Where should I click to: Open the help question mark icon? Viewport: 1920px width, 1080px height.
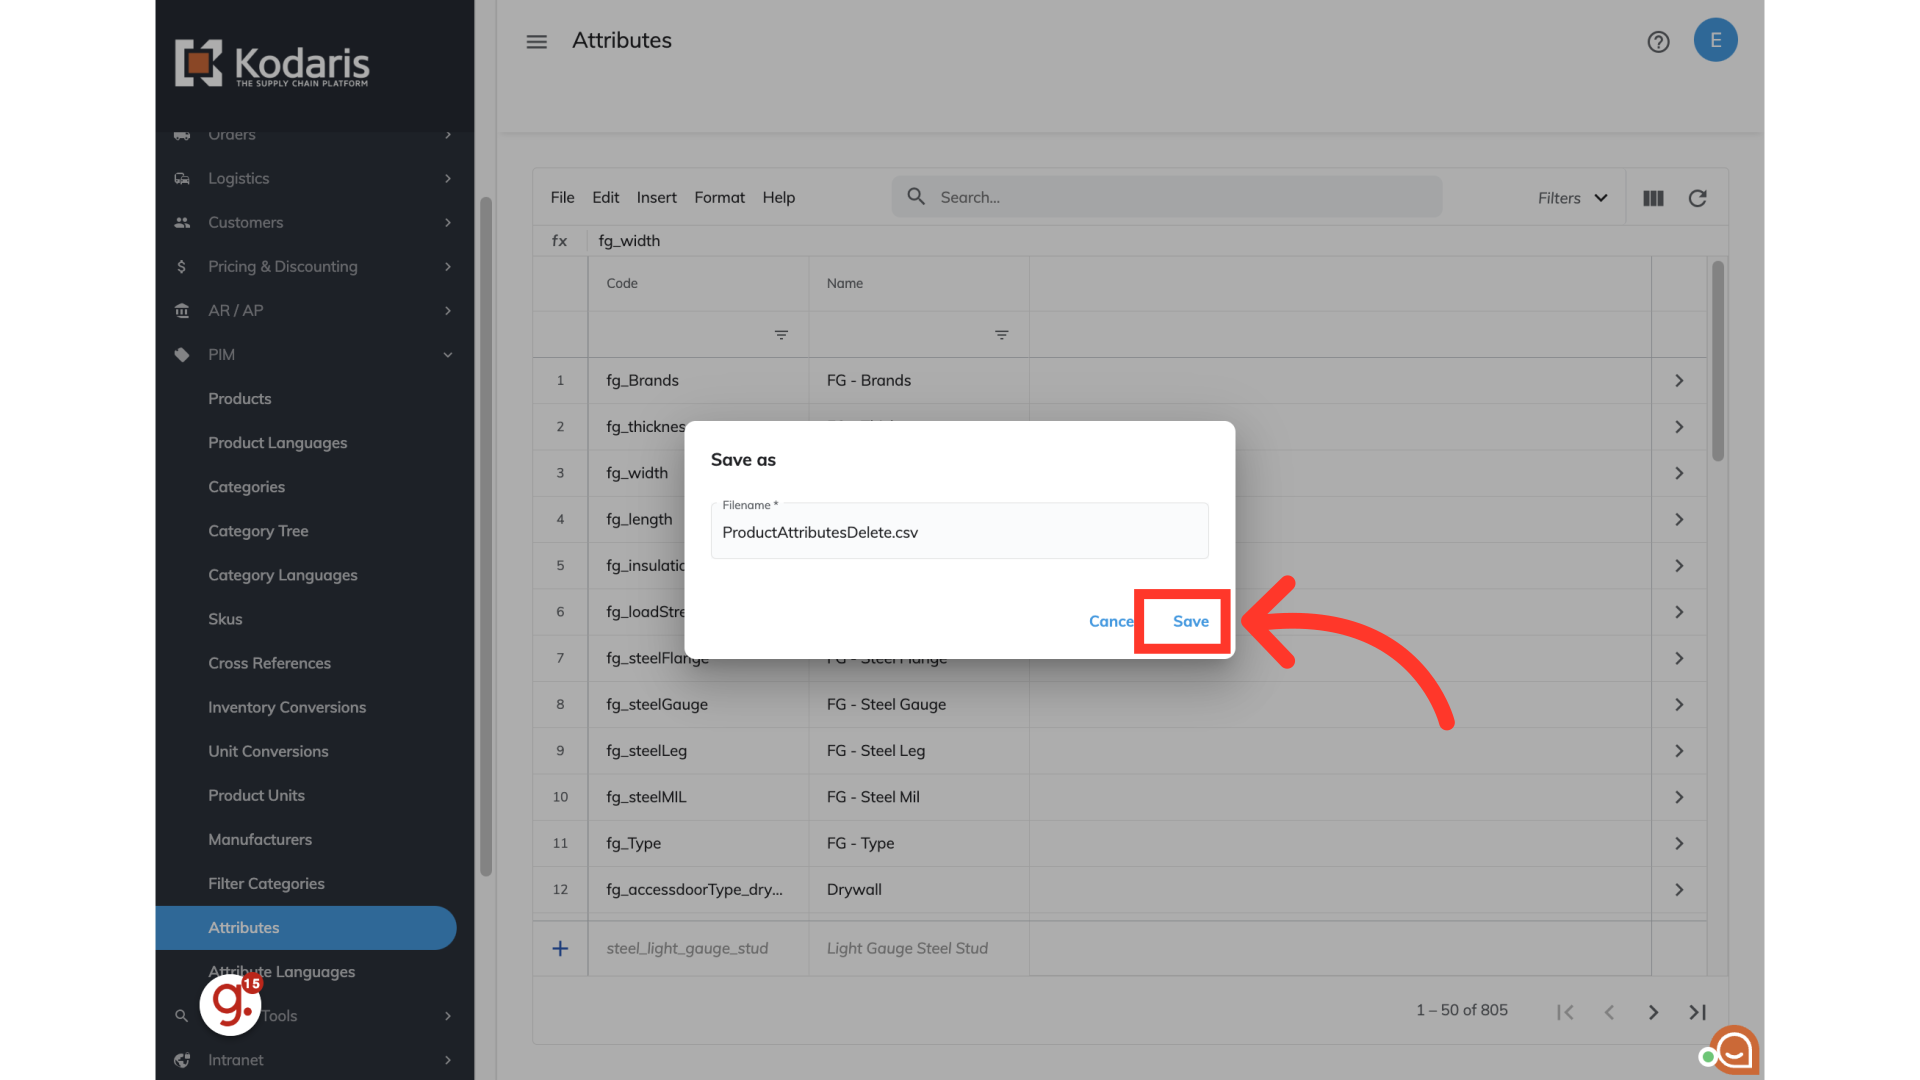click(1658, 41)
